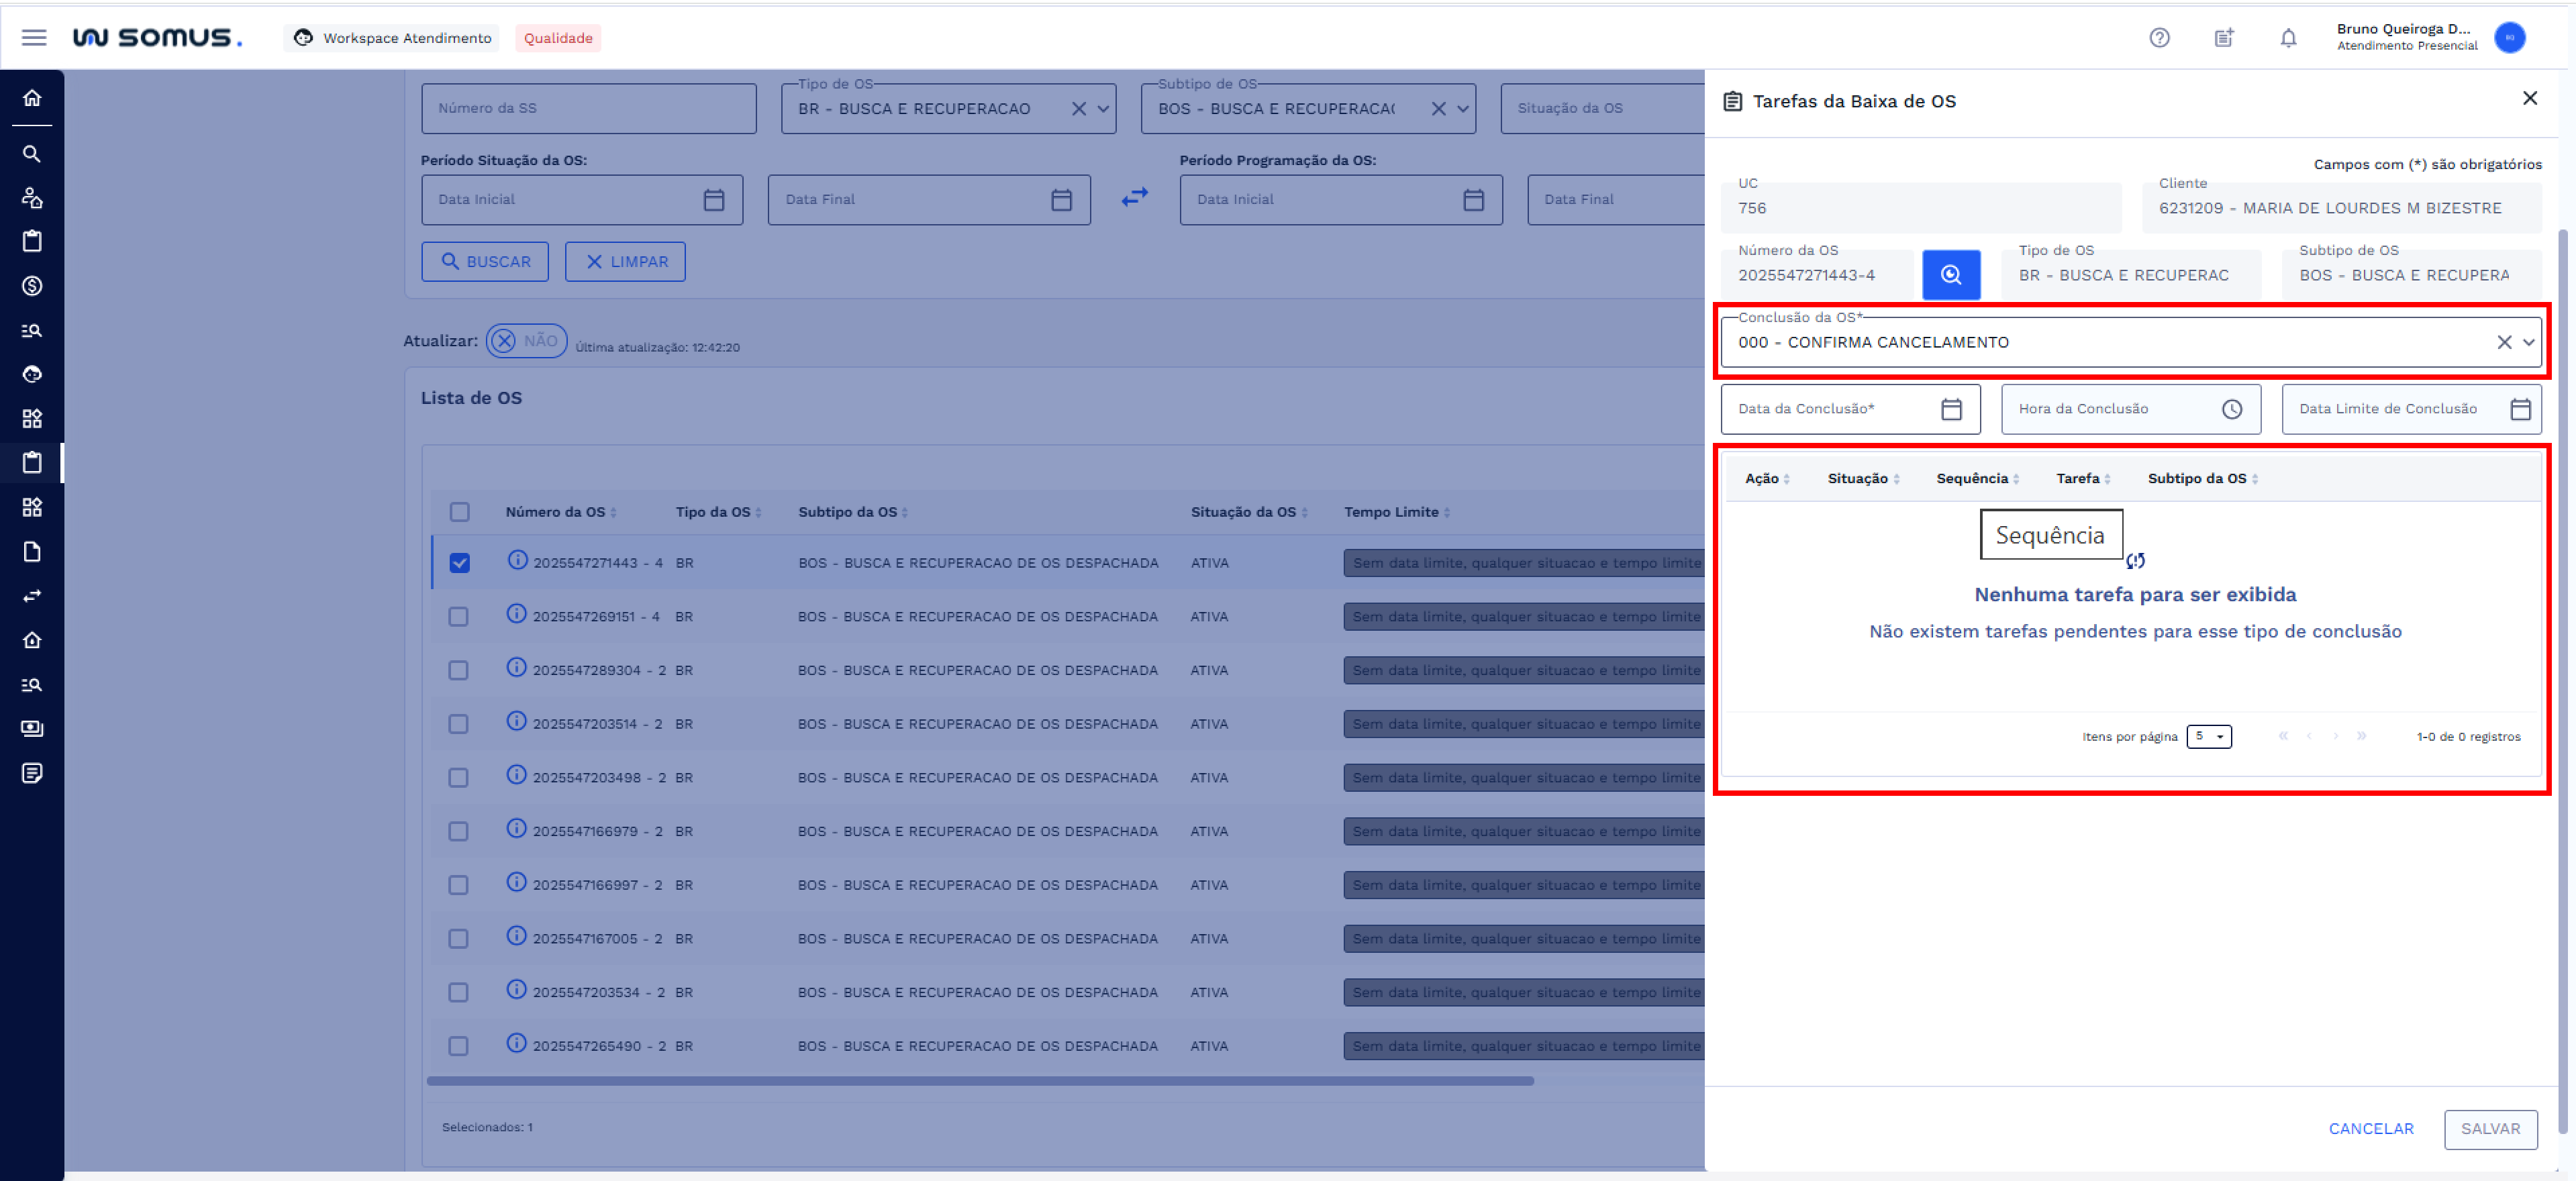Show info for OS 2025547269151 - 4
Image resolution: width=2576 pixels, height=1181 pixels.
[x=516, y=614]
